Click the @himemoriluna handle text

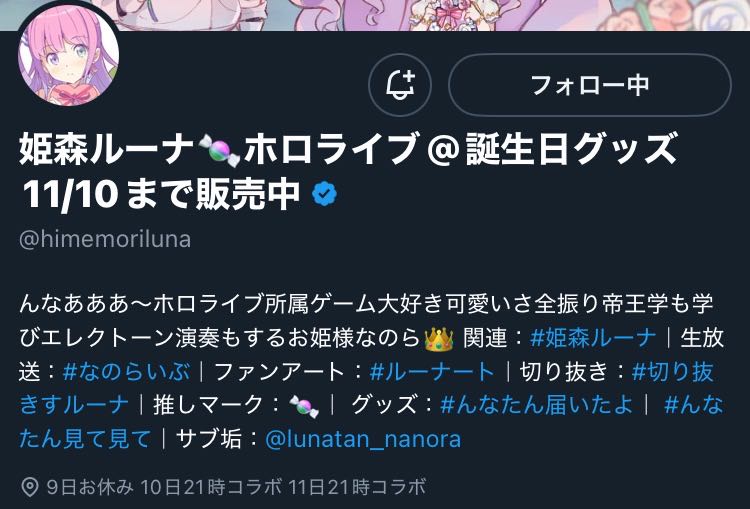[x=105, y=239]
